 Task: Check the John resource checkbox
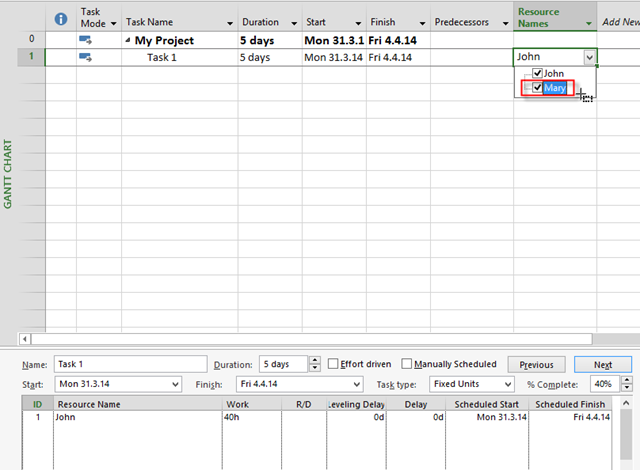tap(538, 74)
